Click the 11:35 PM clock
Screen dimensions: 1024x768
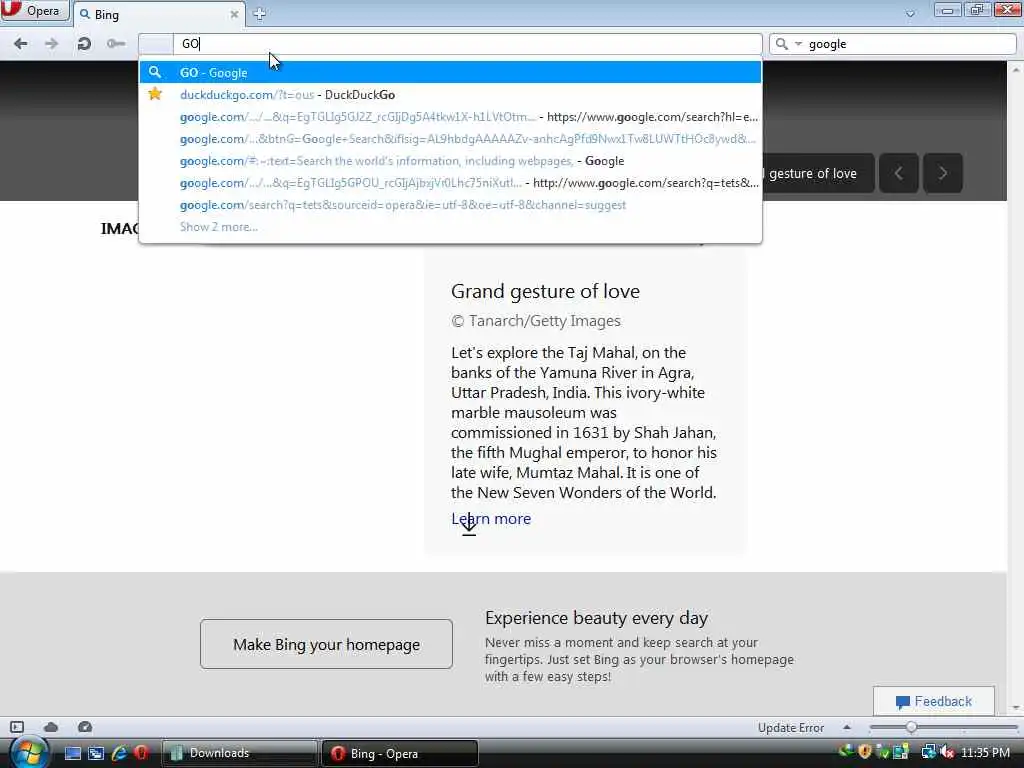985,753
